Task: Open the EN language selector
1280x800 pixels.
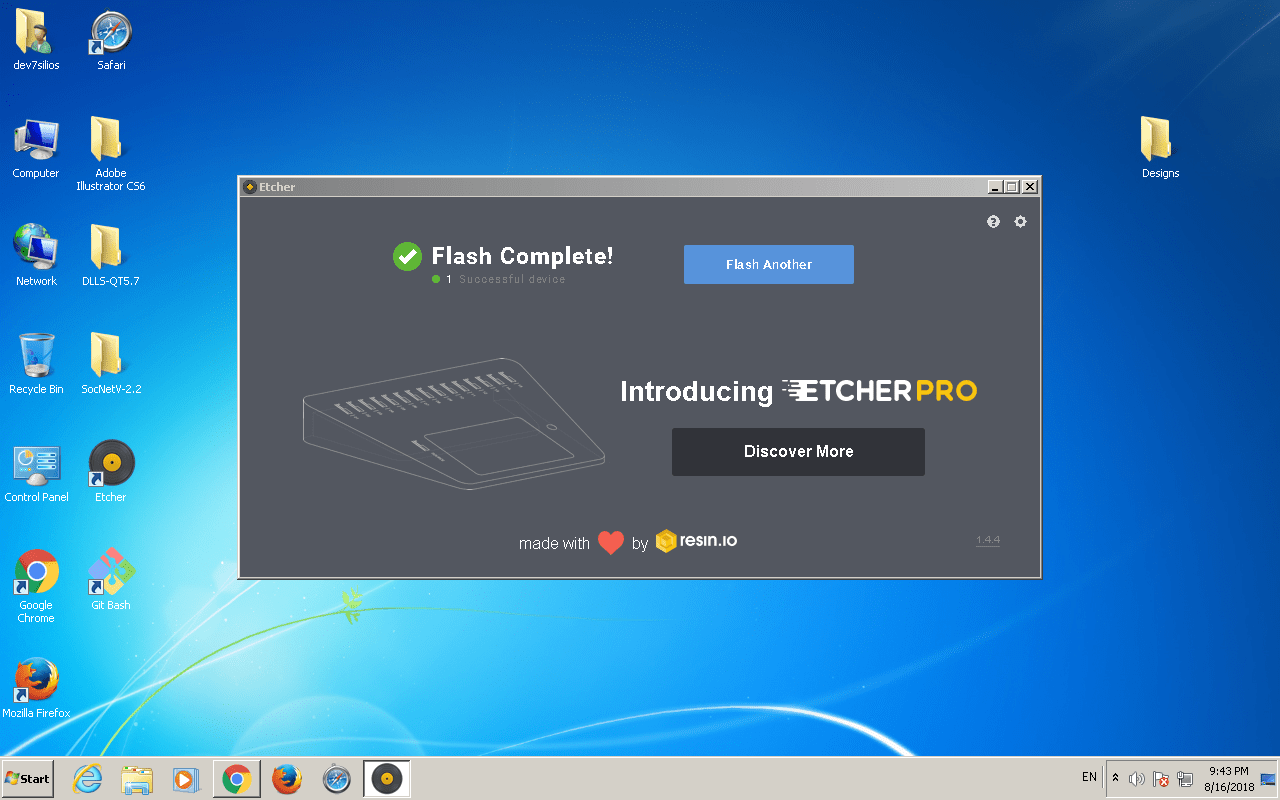Action: pyautogui.click(x=1088, y=777)
